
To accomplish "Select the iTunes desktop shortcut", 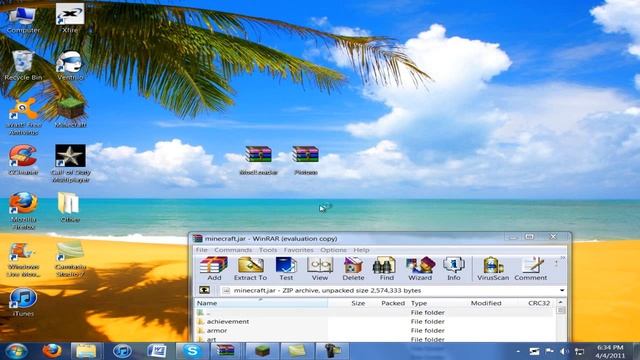I will click(x=23, y=303).
